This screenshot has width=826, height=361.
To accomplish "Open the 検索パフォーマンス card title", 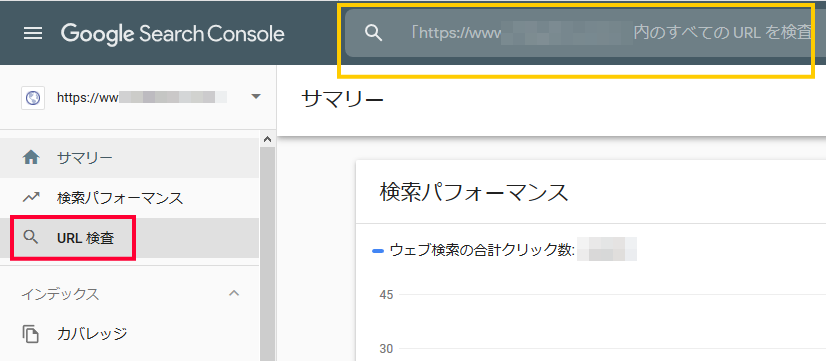I will [474, 192].
